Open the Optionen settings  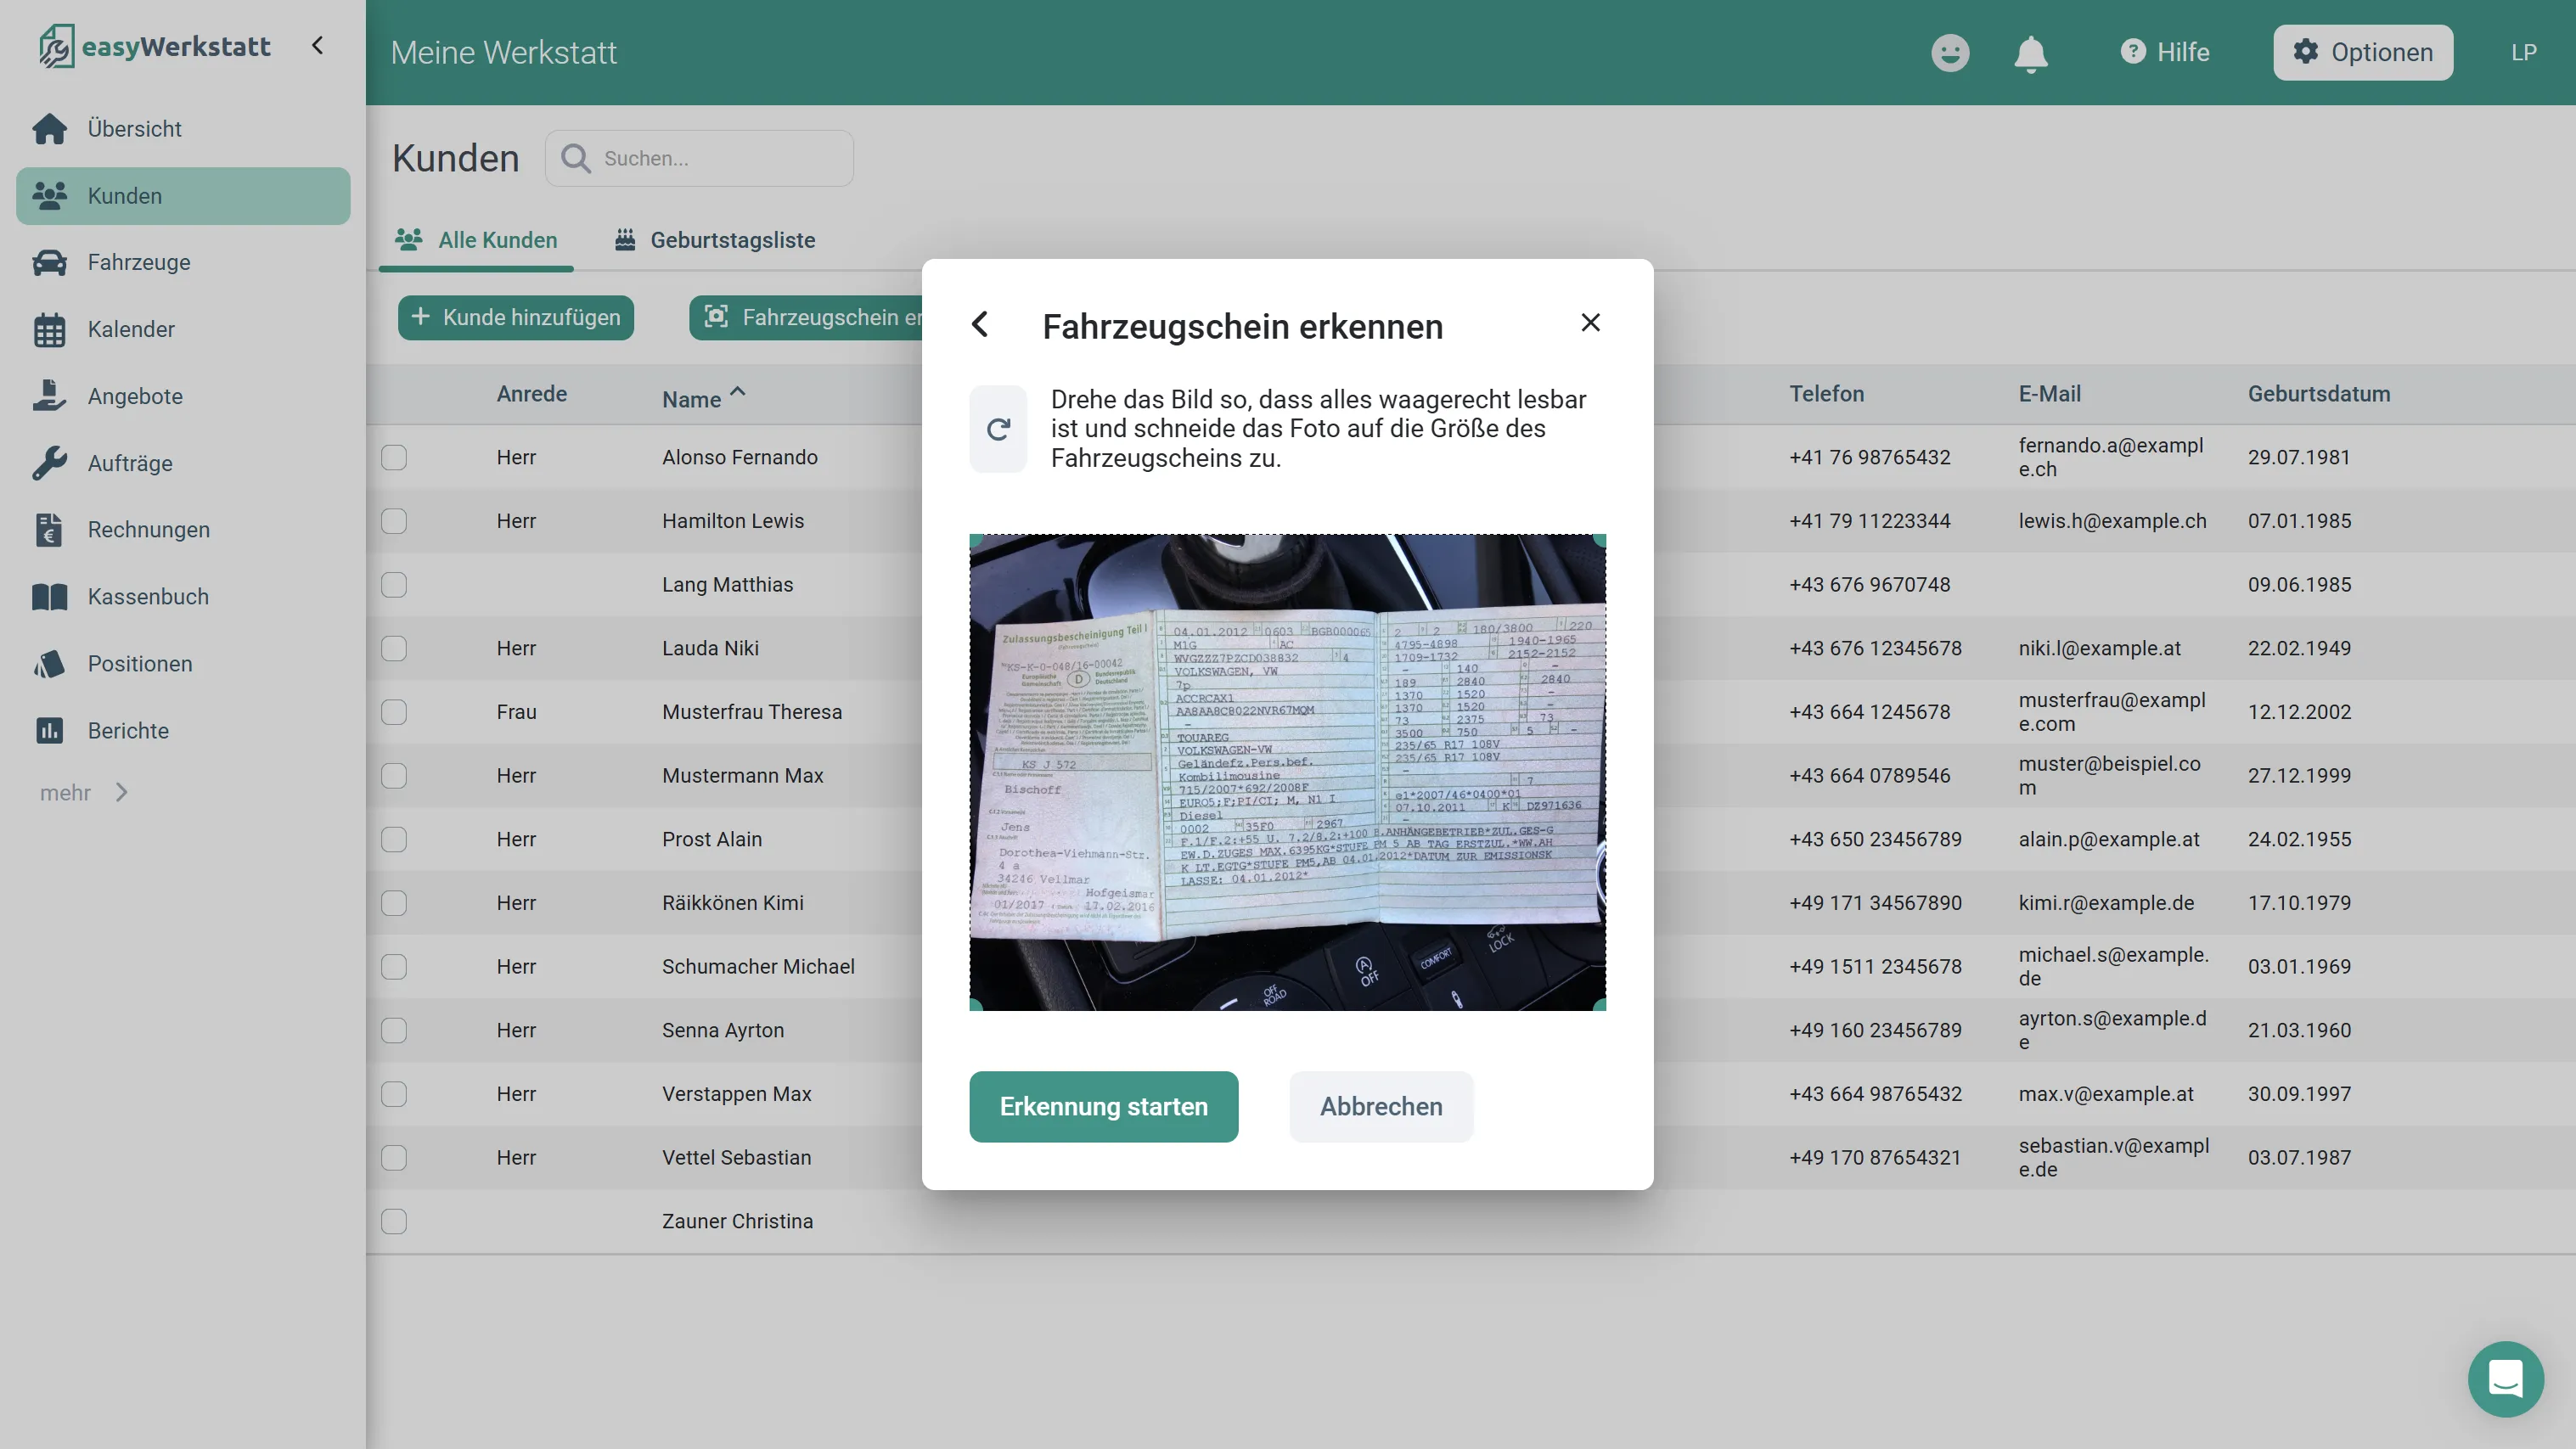click(2363, 52)
